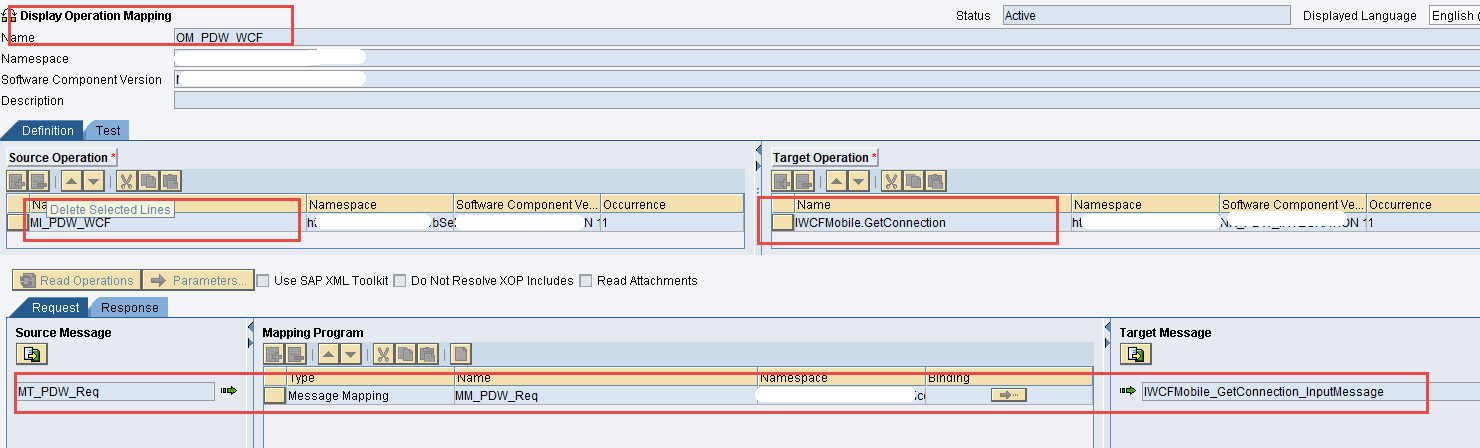Click move-down arrow in Target Operation toolbar
1480x448 pixels.
point(859,181)
